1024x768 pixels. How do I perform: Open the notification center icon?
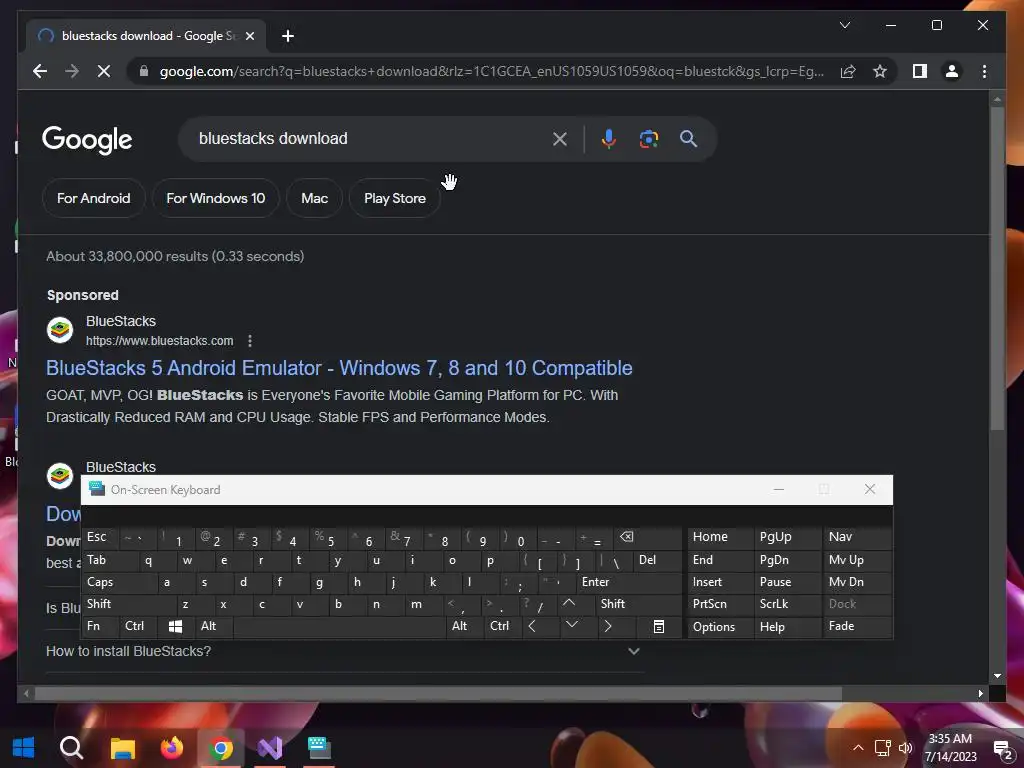(1002, 750)
